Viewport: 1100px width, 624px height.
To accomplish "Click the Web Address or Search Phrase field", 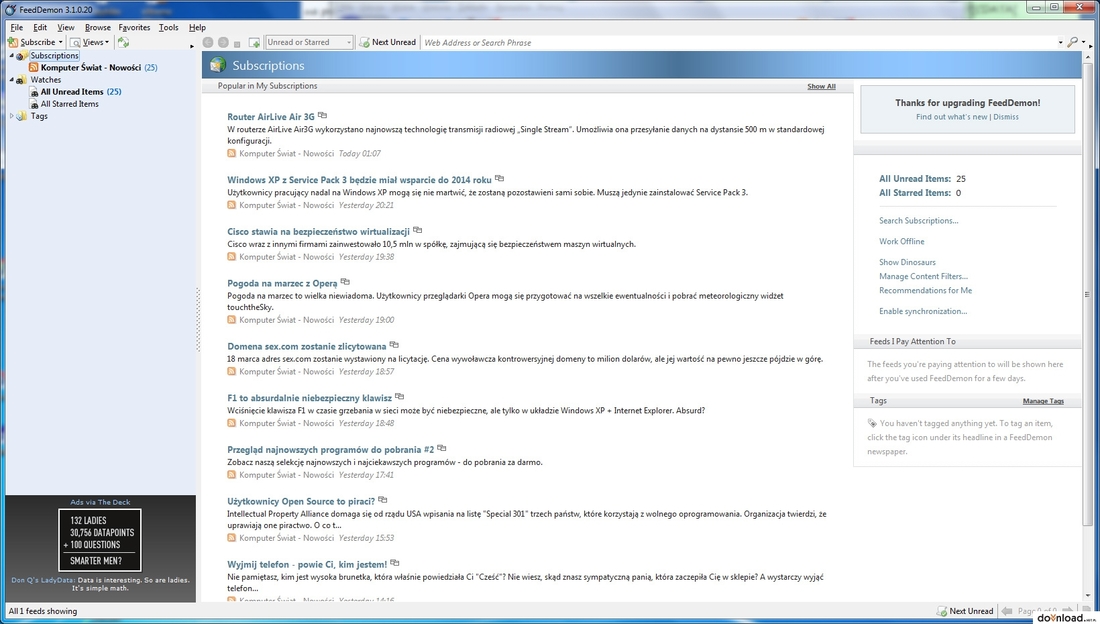I will tap(738, 43).
